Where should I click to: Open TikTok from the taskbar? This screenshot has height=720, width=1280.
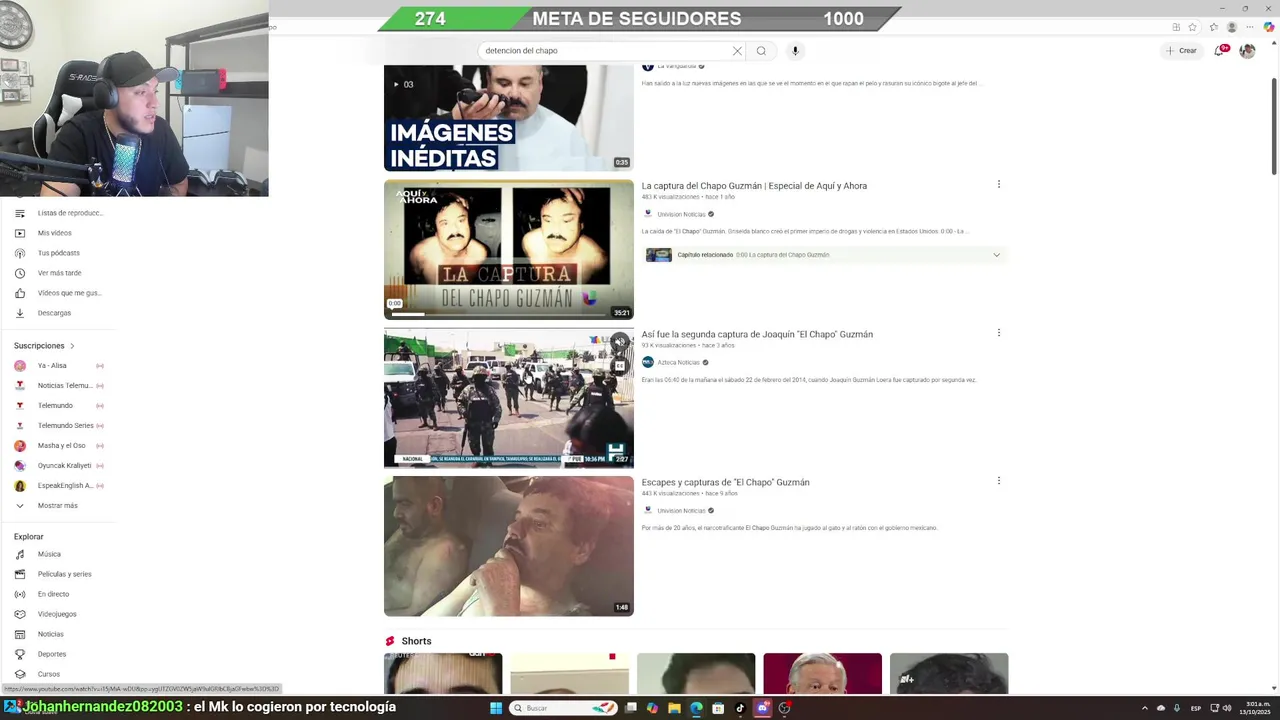point(740,708)
